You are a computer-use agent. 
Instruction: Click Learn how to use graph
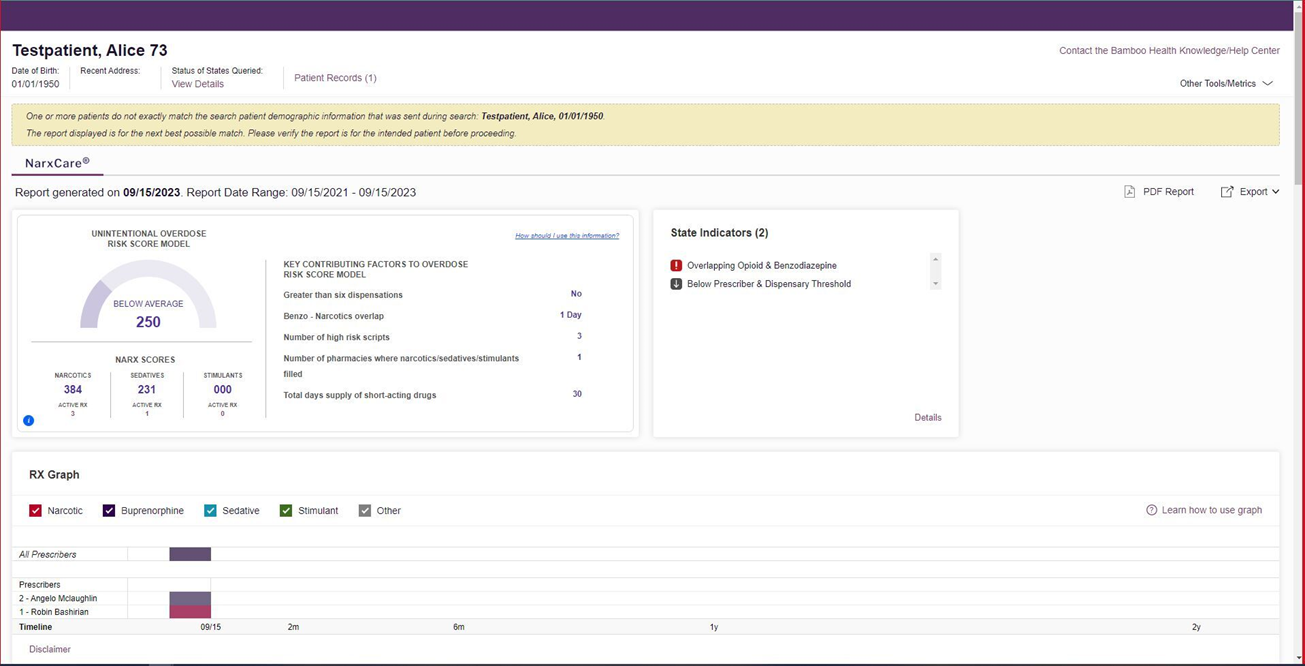pos(1211,510)
